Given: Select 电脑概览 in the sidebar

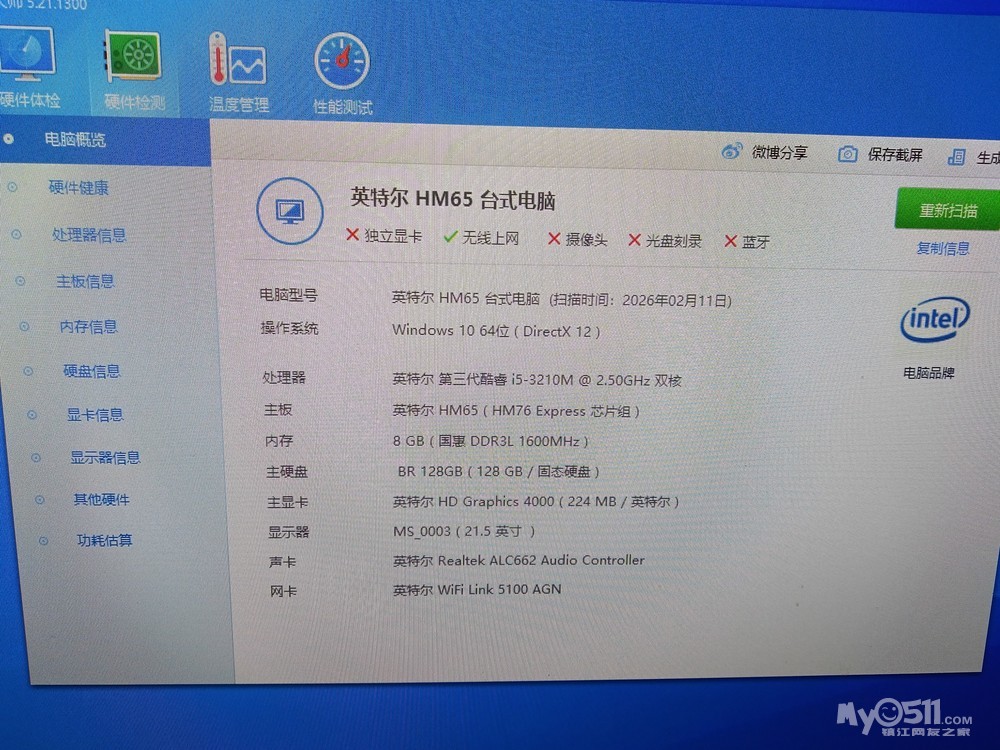Looking at the screenshot, I should pos(75,139).
